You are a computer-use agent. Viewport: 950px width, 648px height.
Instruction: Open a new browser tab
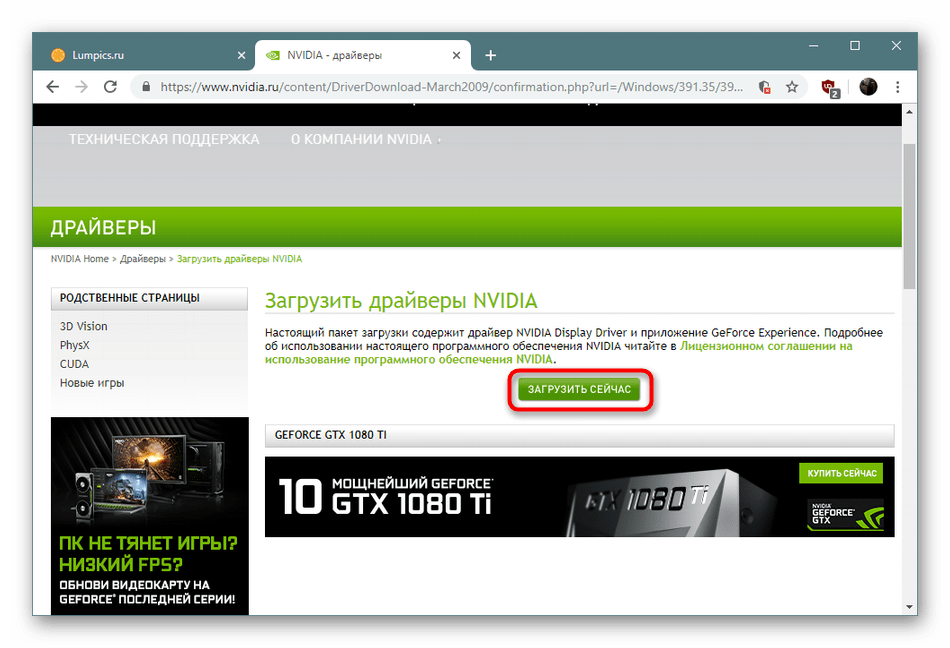490,55
